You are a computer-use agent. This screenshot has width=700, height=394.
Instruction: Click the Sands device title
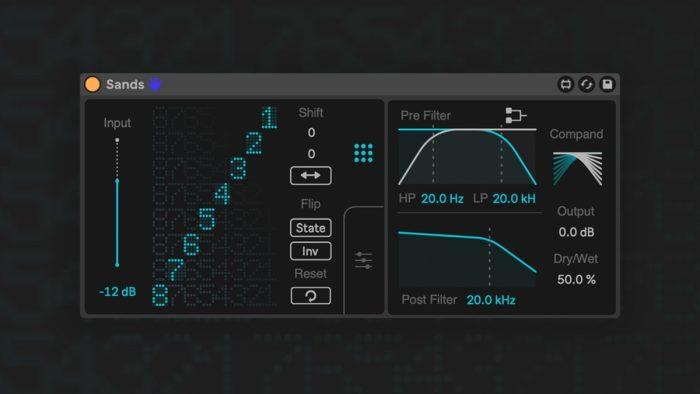[125, 84]
